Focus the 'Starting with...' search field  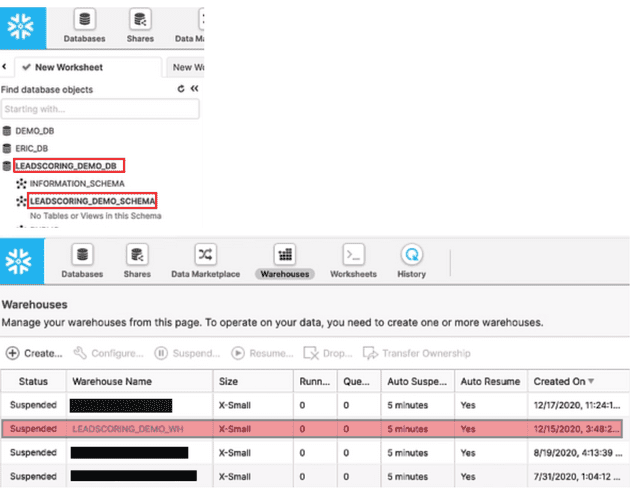click(100, 109)
